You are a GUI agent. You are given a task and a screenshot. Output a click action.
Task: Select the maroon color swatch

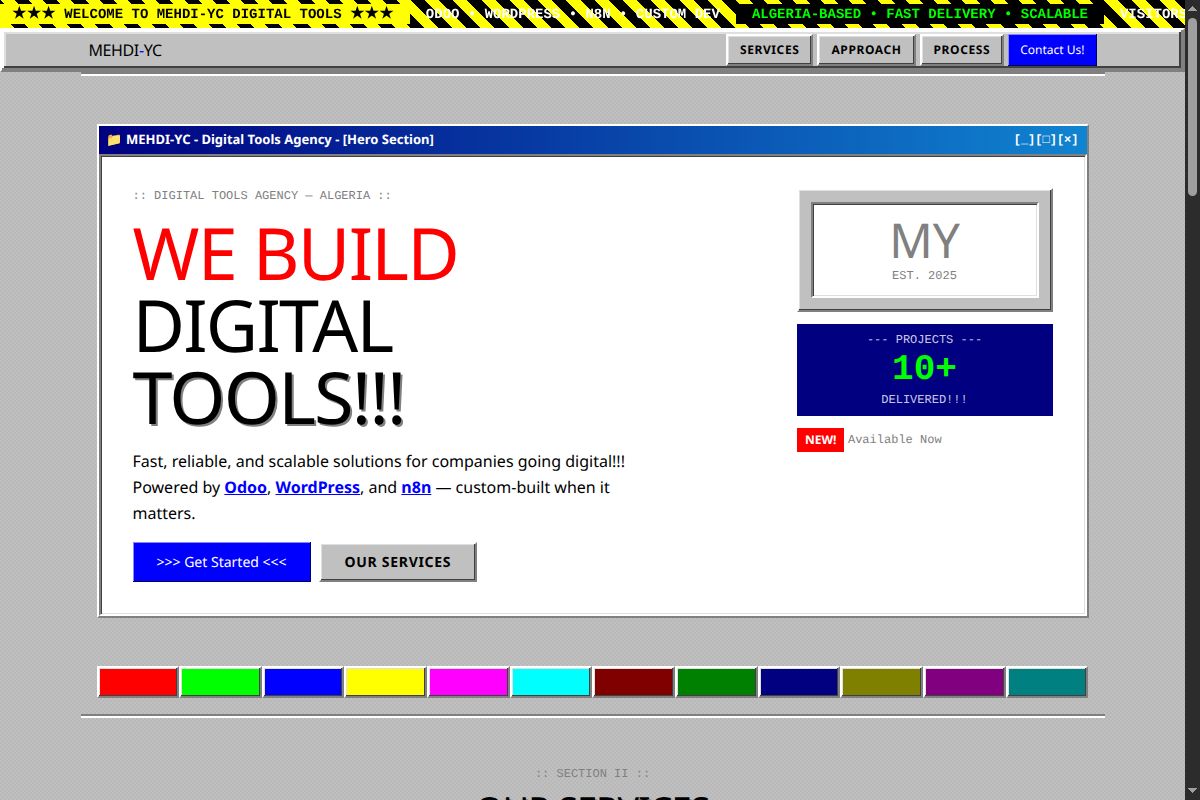(x=634, y=682)
